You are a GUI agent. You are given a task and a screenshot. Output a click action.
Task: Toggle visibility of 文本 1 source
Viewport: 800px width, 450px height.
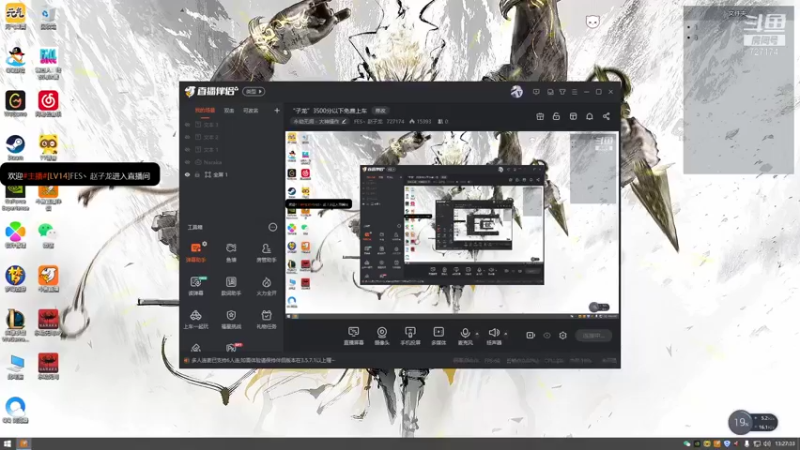click(x=187, y=149)
